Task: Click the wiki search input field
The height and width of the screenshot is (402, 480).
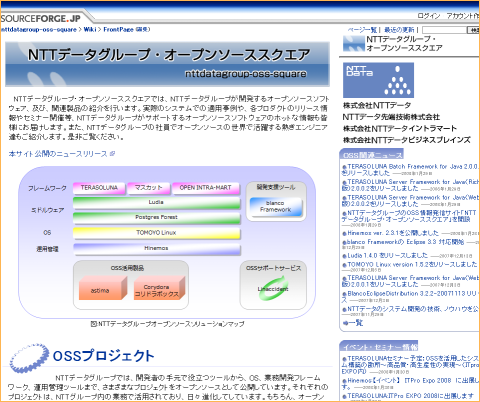Action: pyautogui.click(x=444, y=30)
